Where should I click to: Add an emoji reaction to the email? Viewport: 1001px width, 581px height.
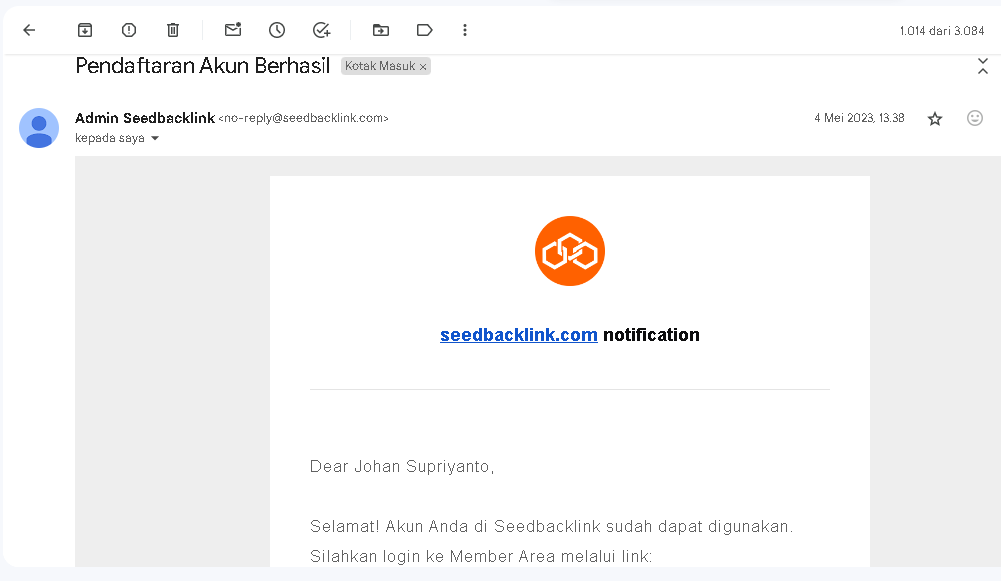[x=975, y=118]
